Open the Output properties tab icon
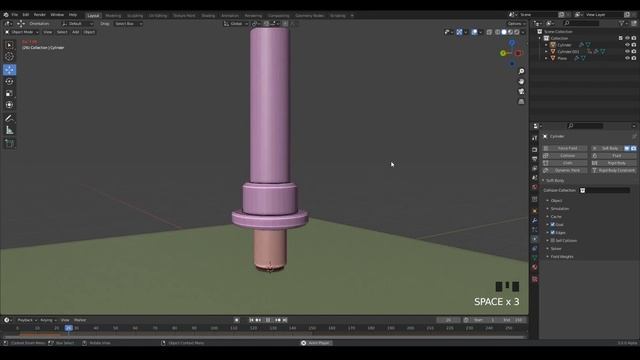The width and height of the screenshot is (640, 360). pyautogui.click(x=535, y=159)
